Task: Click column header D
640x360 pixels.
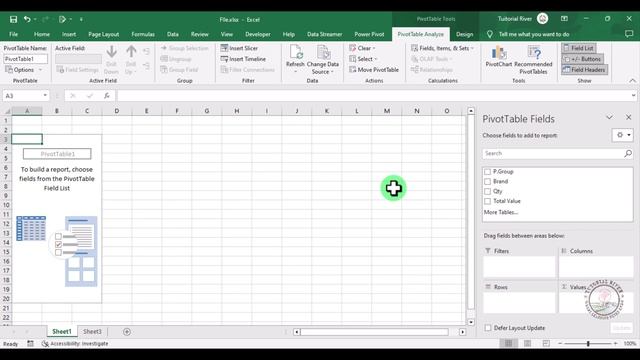Action: point(117,111)
